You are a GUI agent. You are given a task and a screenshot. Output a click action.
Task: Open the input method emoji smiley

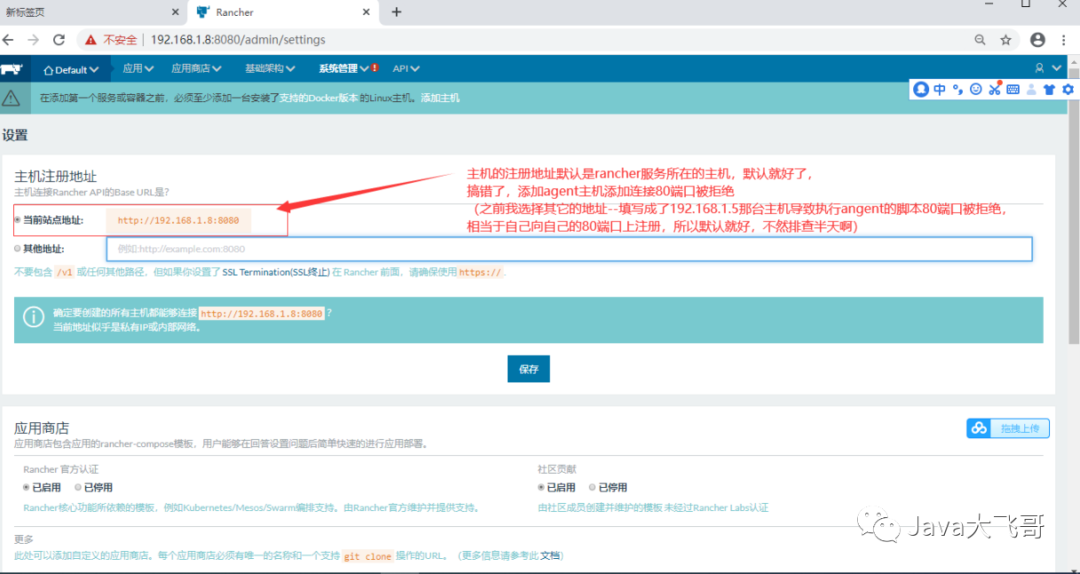point(975,89)
